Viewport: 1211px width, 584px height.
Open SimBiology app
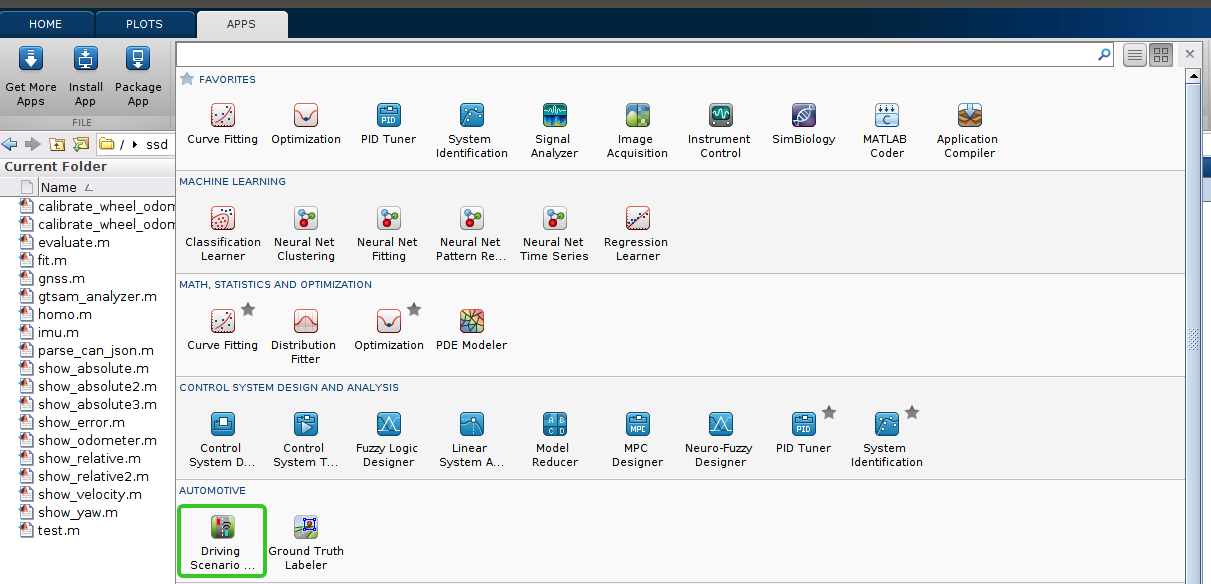[x=803, y=124]
